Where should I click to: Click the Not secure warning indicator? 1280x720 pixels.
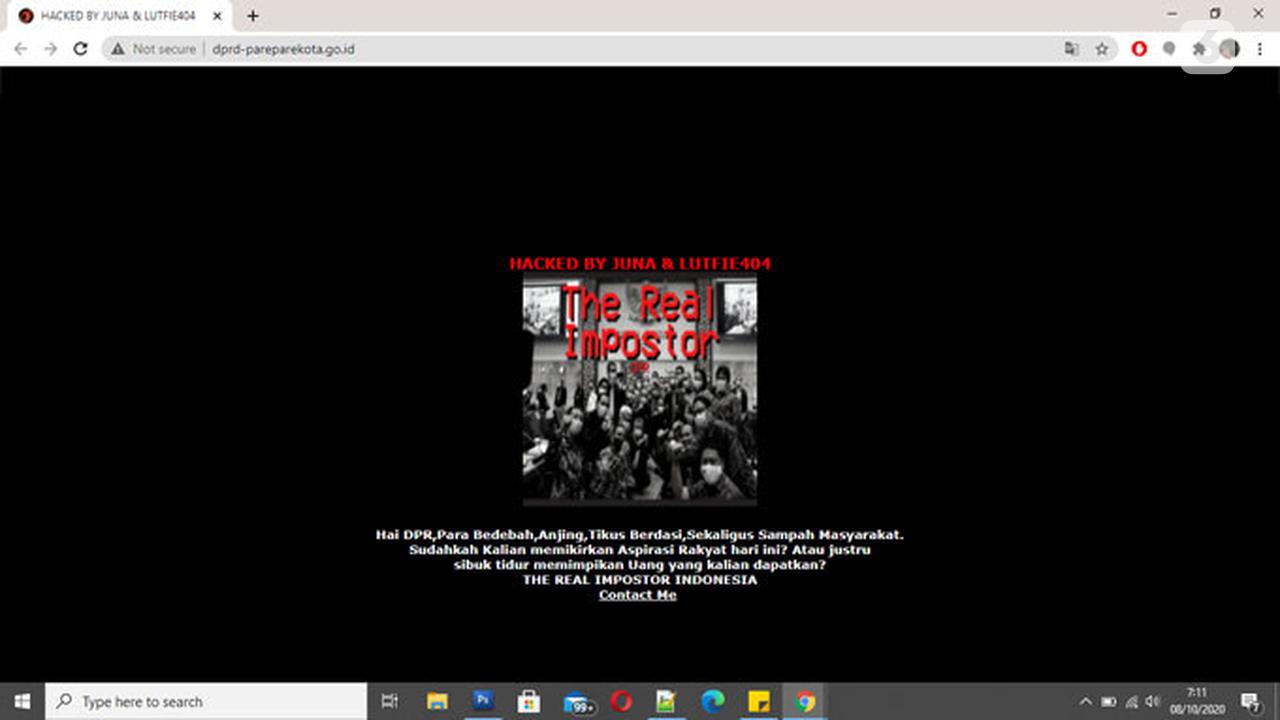(x=154, y=49)
